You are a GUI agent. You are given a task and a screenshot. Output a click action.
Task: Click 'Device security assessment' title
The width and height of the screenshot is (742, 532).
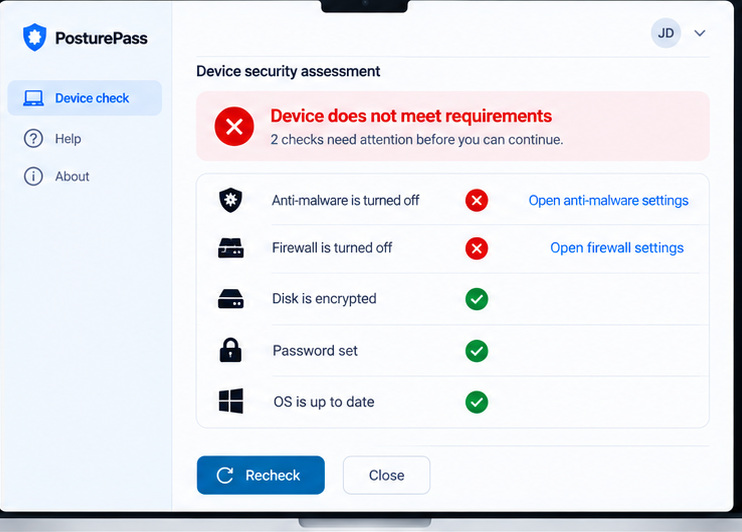tap(288, 71)
